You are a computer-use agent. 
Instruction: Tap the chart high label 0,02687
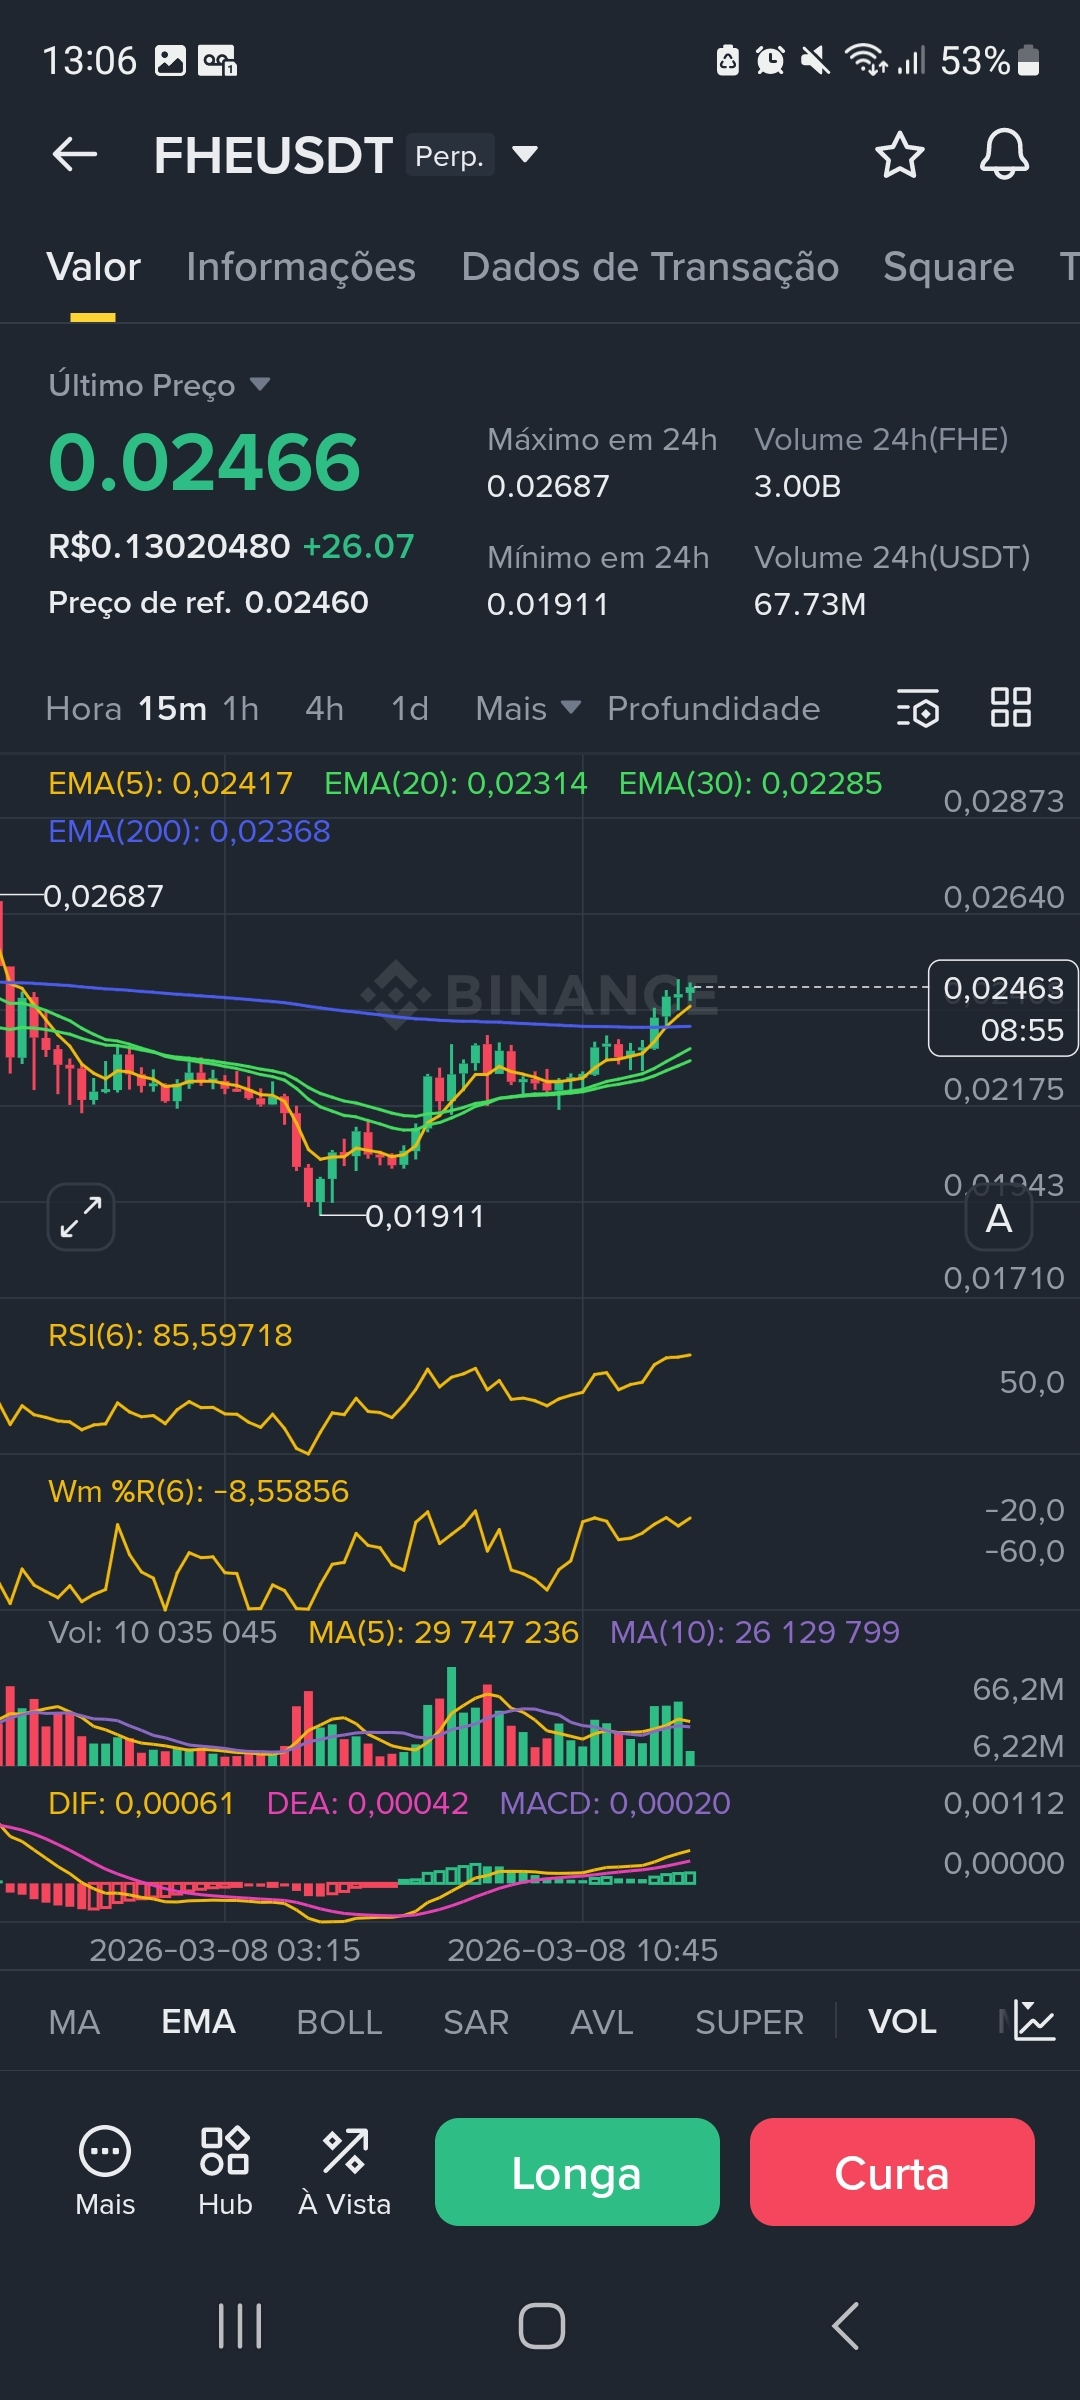(x=103, y=896)
